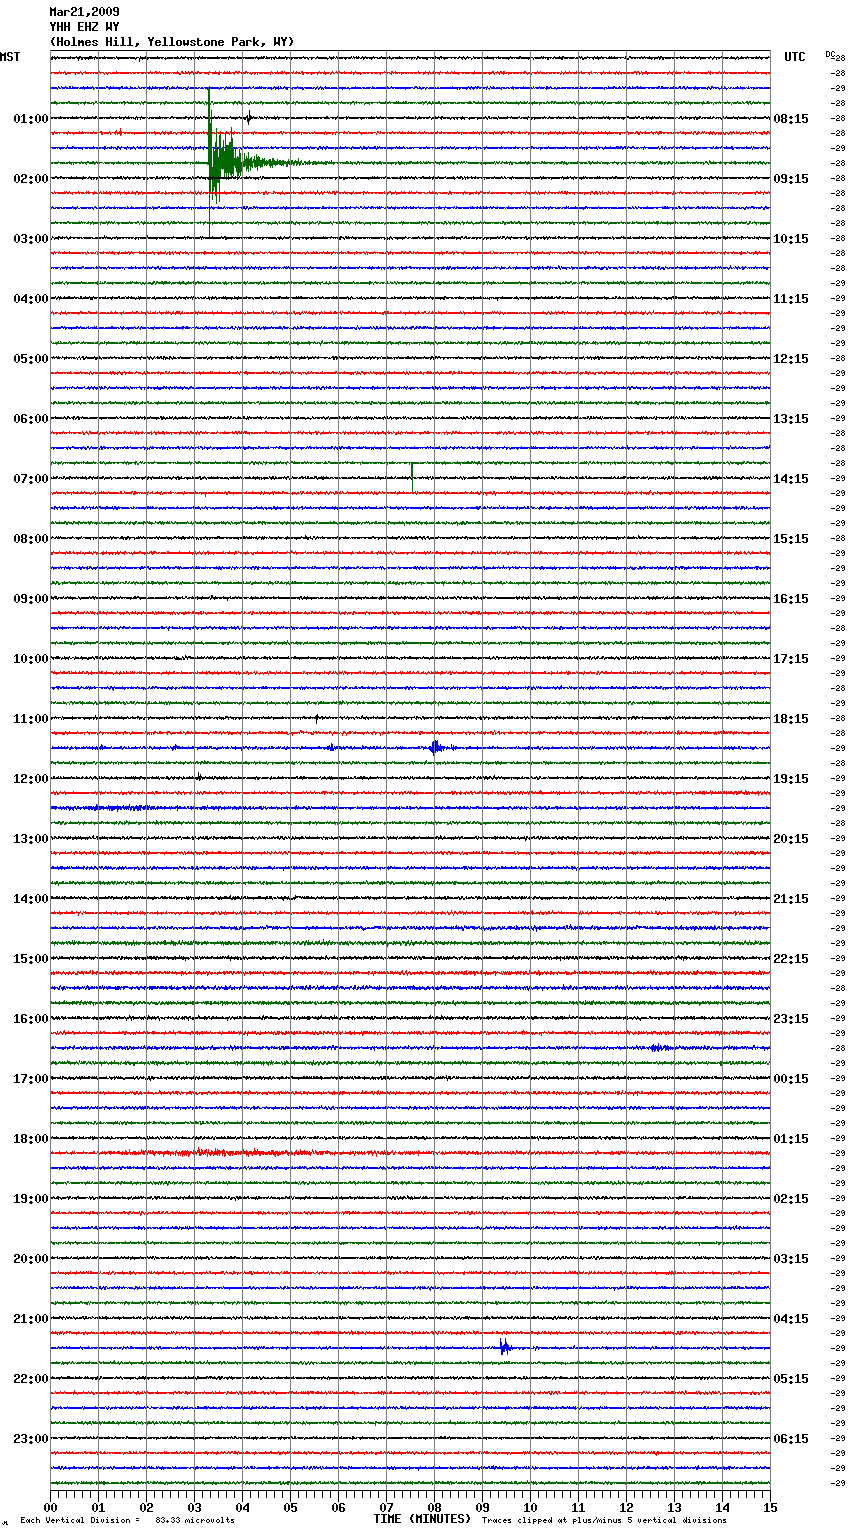Click minute tick label 03 on bottom axis
Viewport: 850px width, 1534px height.
coord(194,1507)
